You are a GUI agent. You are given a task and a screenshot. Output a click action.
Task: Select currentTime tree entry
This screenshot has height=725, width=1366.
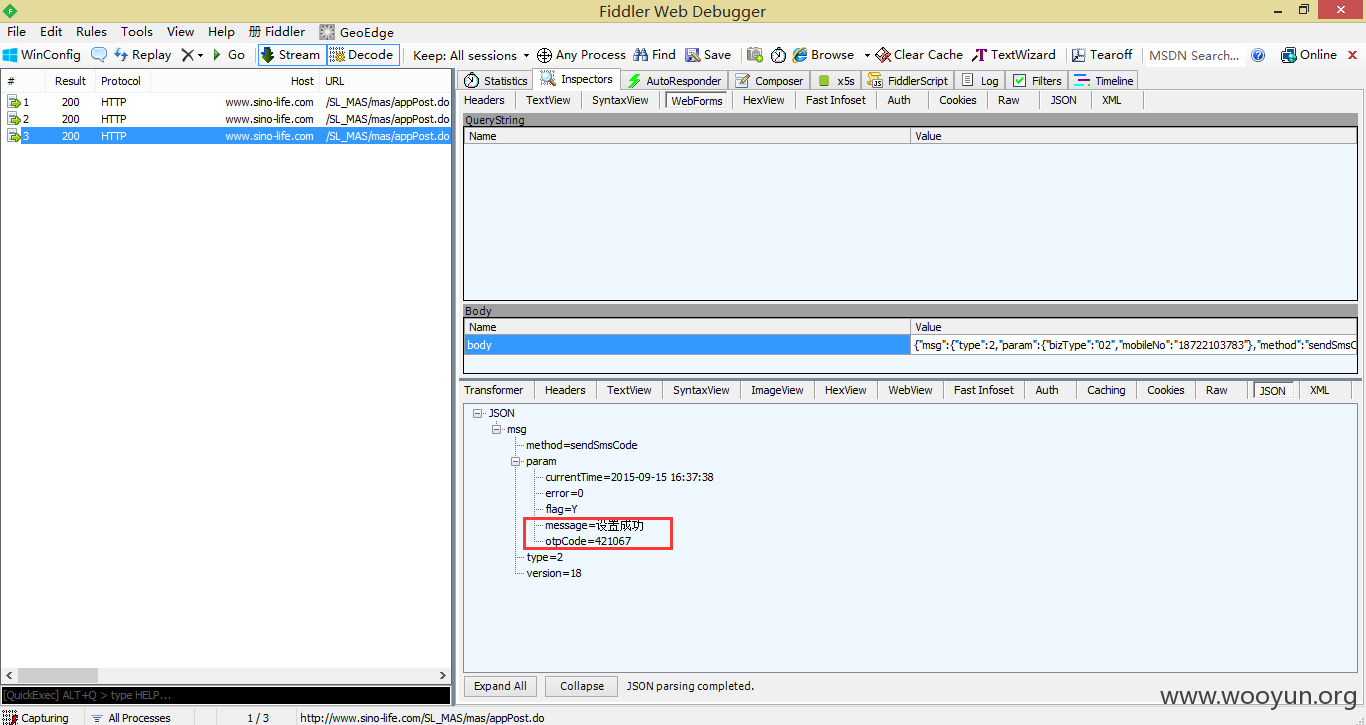[x=629, y=477]
